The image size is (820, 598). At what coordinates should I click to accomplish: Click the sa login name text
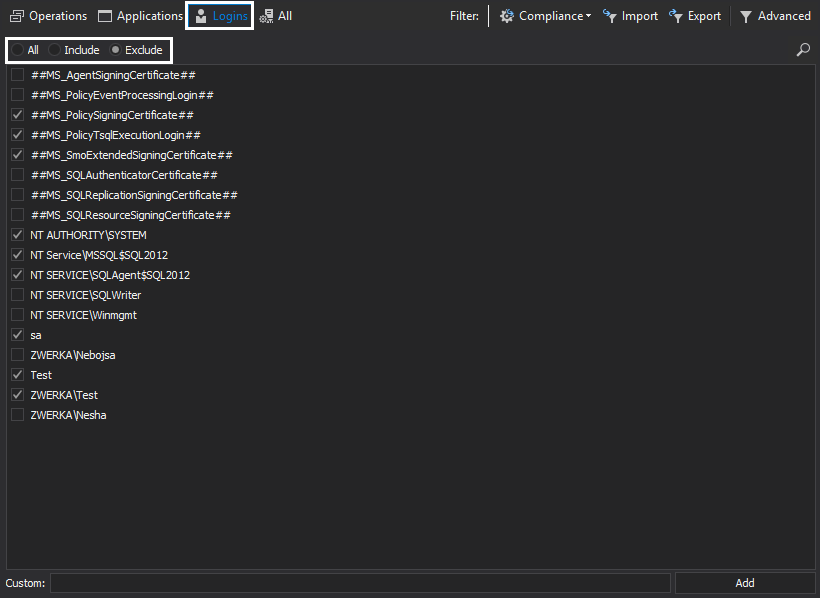(x=36, y=335)
